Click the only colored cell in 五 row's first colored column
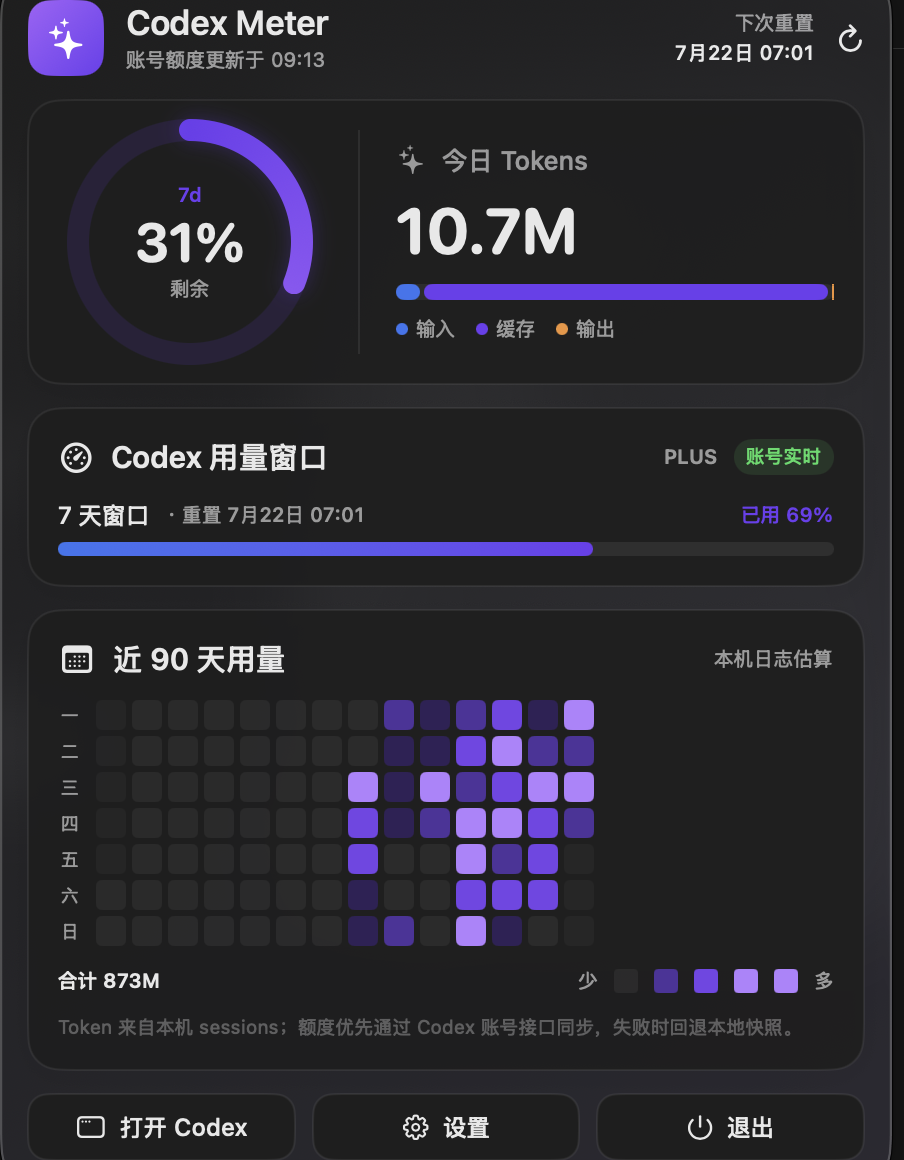 (362, 859)
